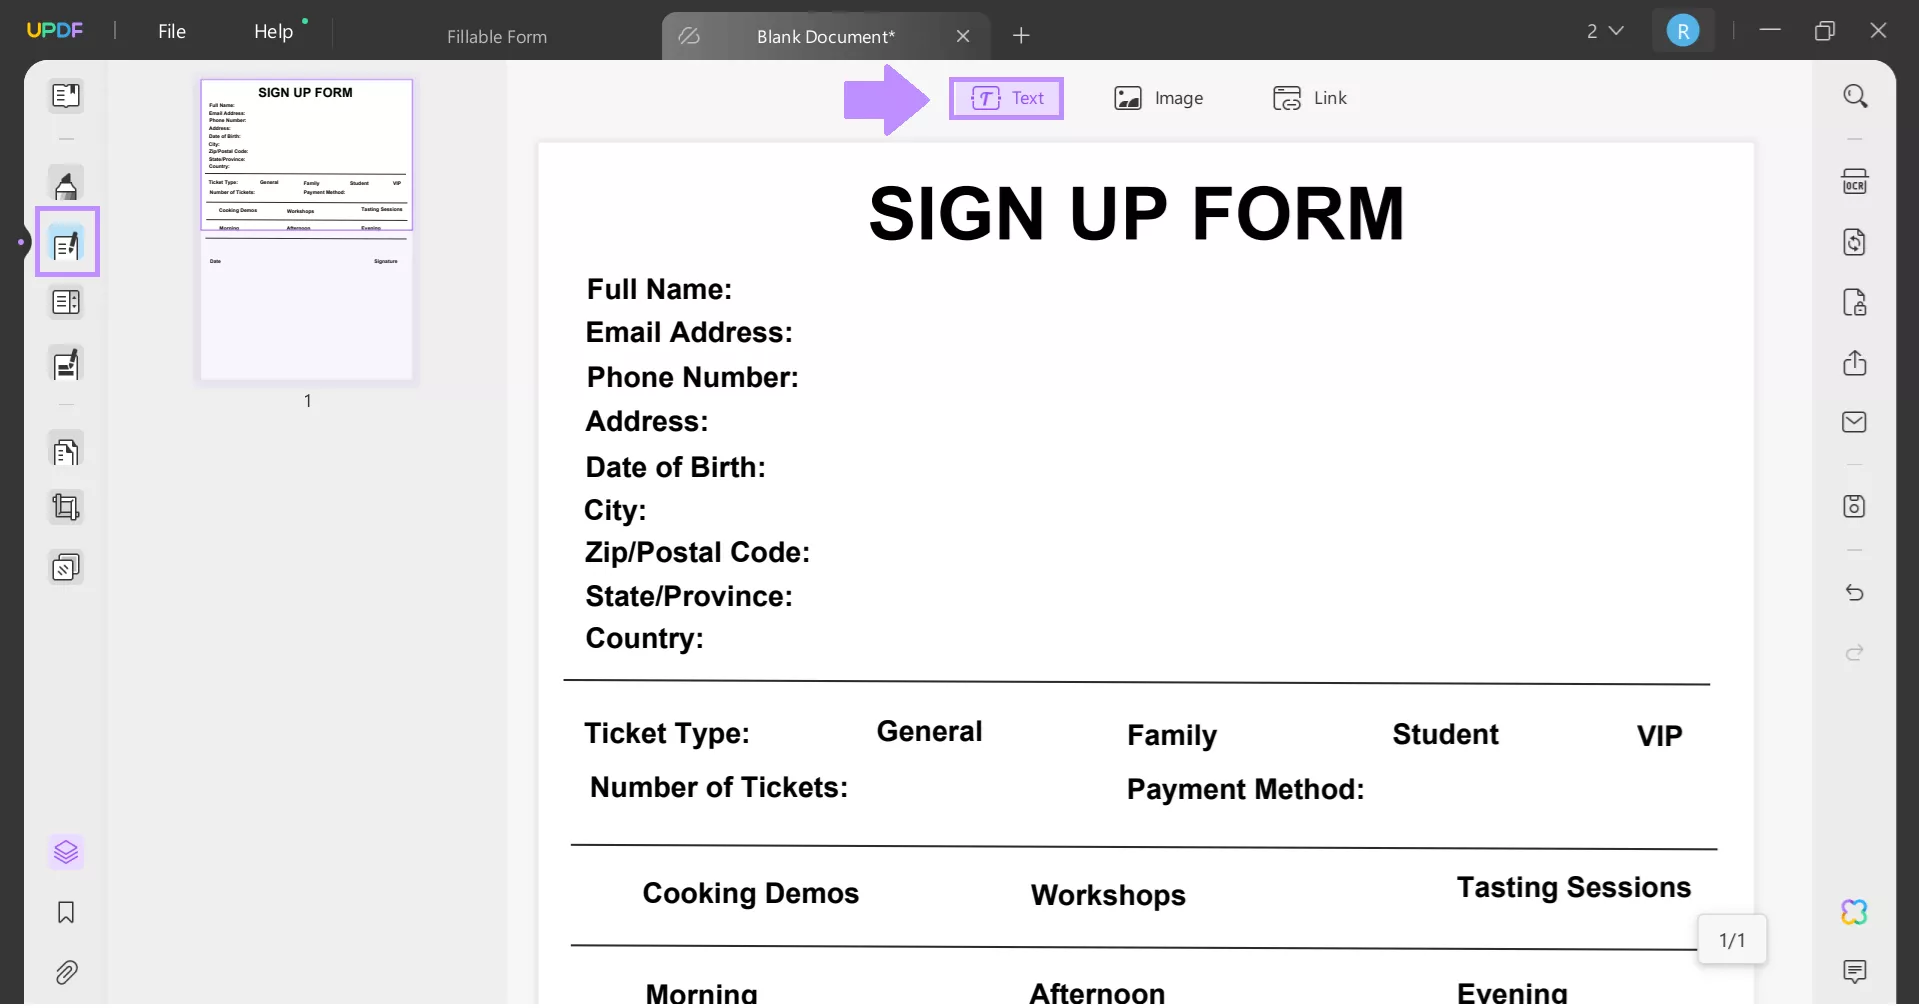Select the Crop Pages tool
Screen dimensions: 1919x1008
coord(66,508)
